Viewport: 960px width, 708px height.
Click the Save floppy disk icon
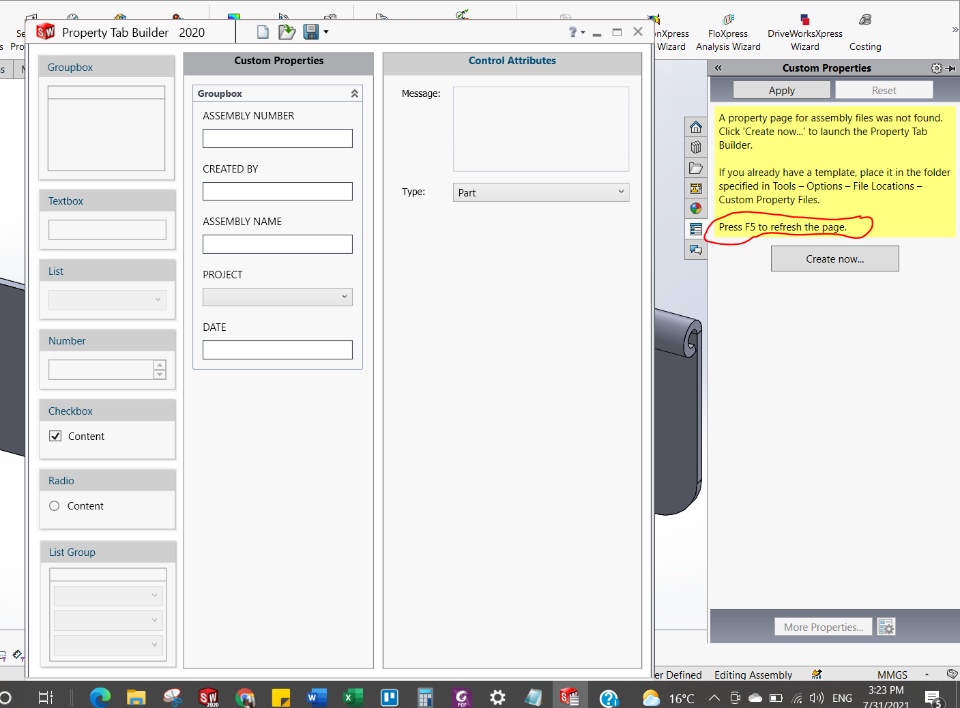[311, 32]
